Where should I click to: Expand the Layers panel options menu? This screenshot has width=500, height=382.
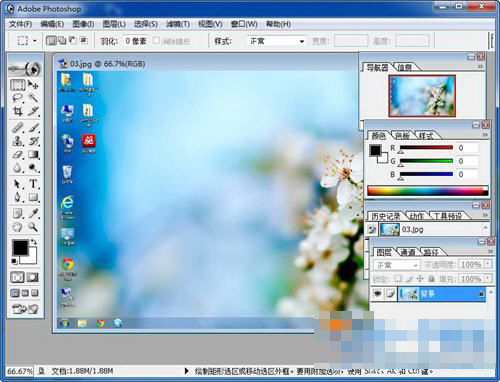[x=490, y=251]
